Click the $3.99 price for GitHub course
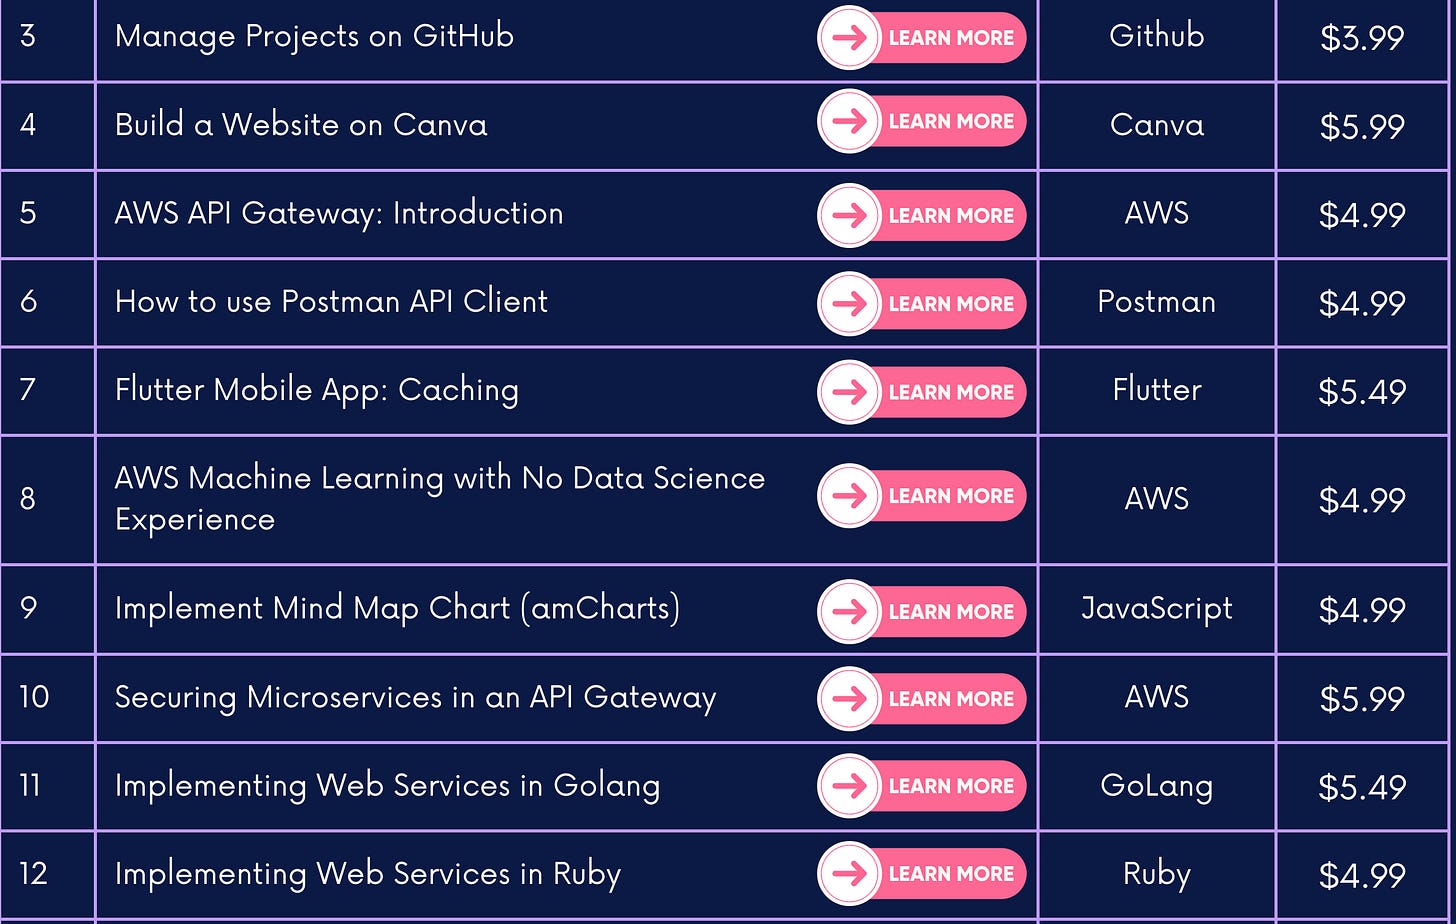Viewport: 1456px width, 924px height. pyautogui.click(x=1362, y=38)
